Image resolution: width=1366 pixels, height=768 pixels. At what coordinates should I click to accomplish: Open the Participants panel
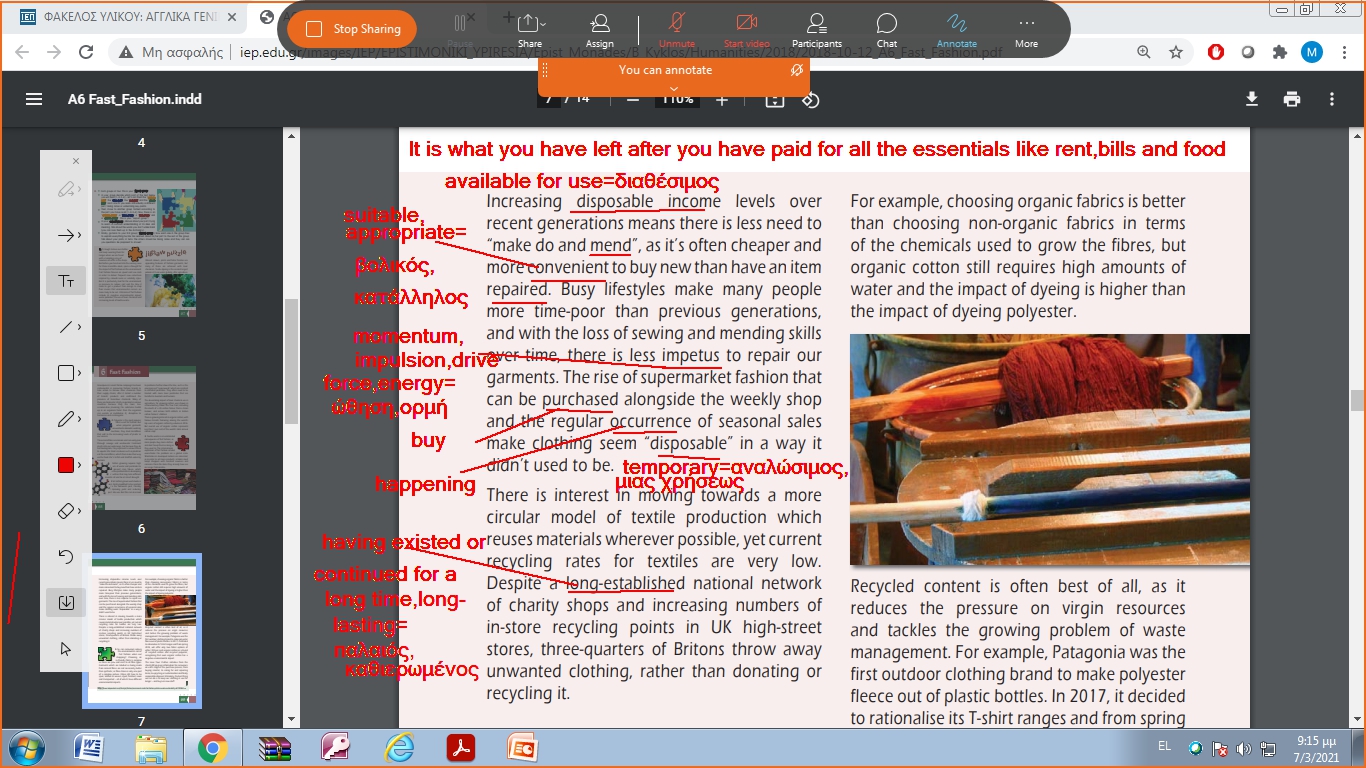[816, 29]
